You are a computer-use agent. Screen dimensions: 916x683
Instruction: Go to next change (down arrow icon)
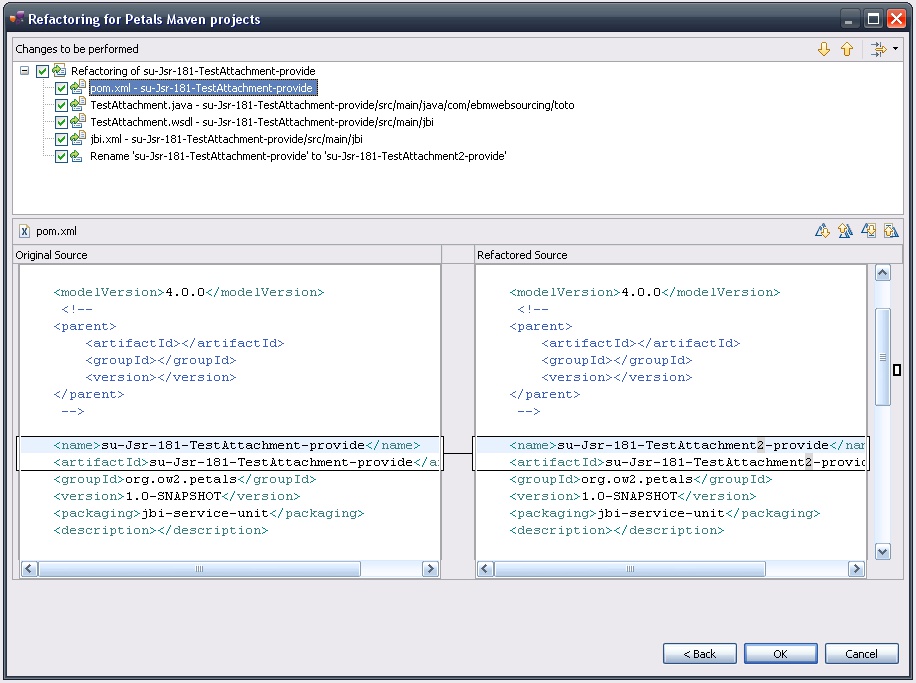click(824, 49)
